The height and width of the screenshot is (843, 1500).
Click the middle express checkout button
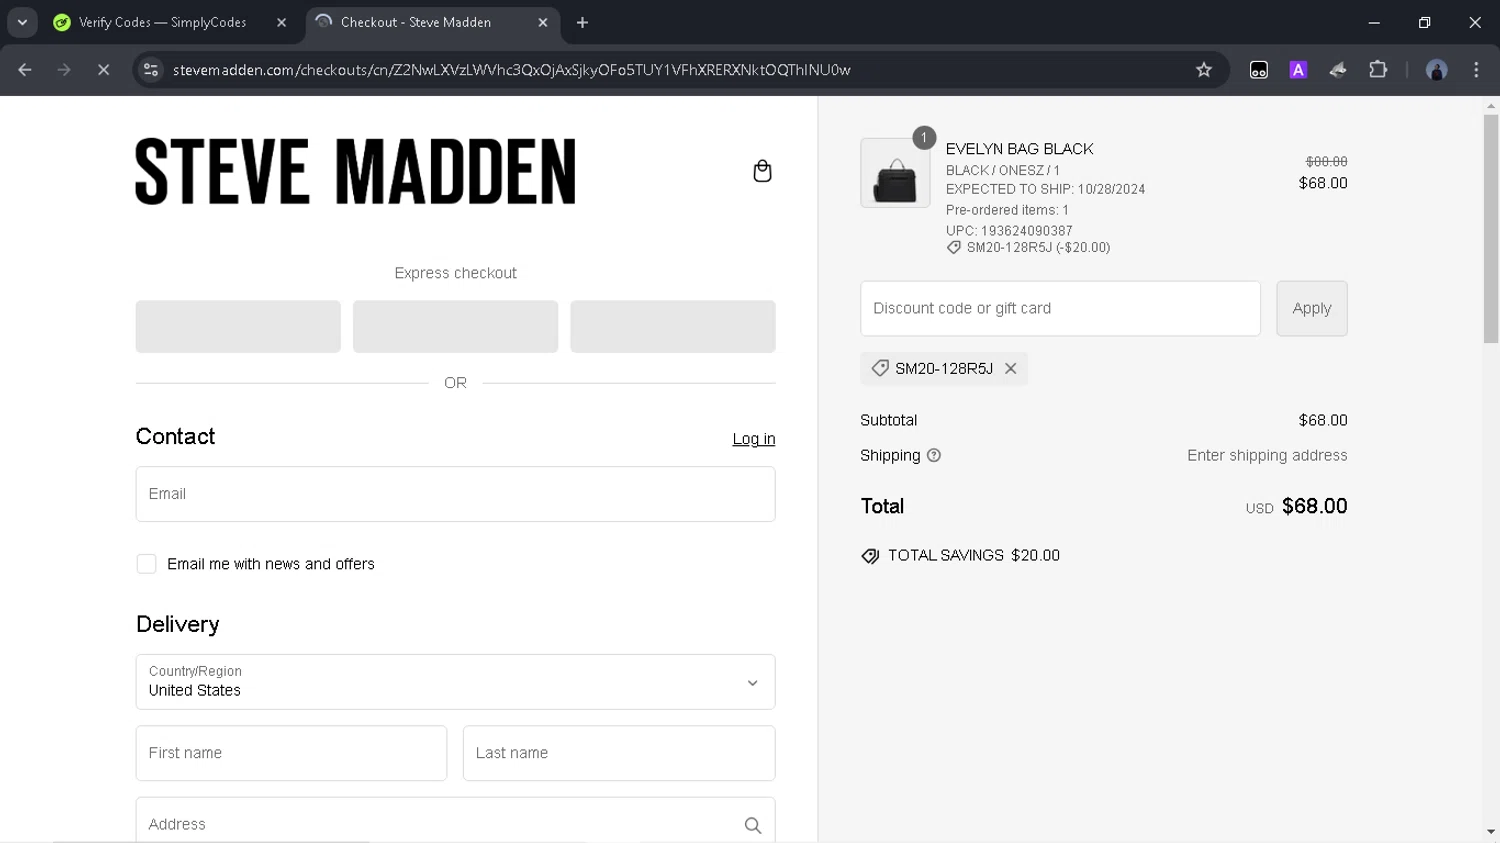[455, 326]
